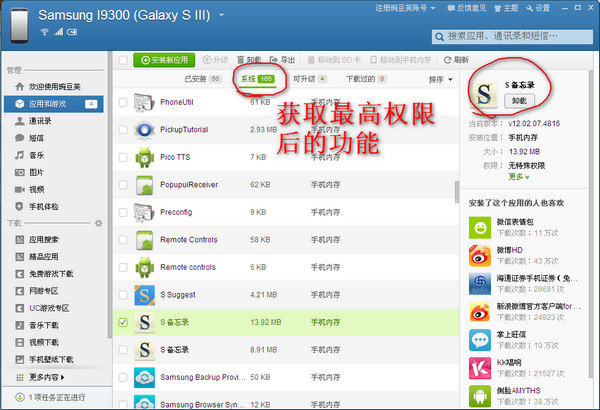Switch to the 系统 tab
The image size is (600, 410).
(258, 79)
